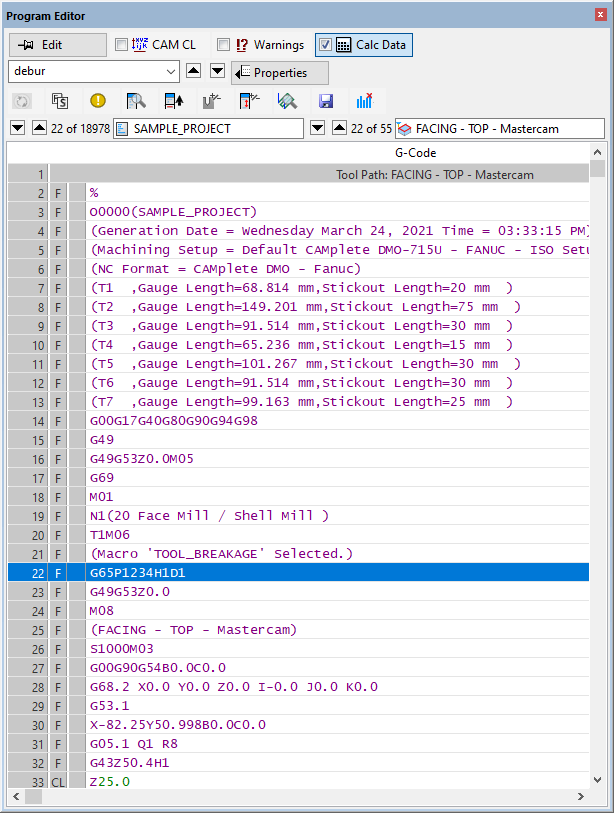This screenshot has height=813, width=614.
Task: Go to previous program line via up arrow beside 22 of 18978
Action: coord(39,128)
